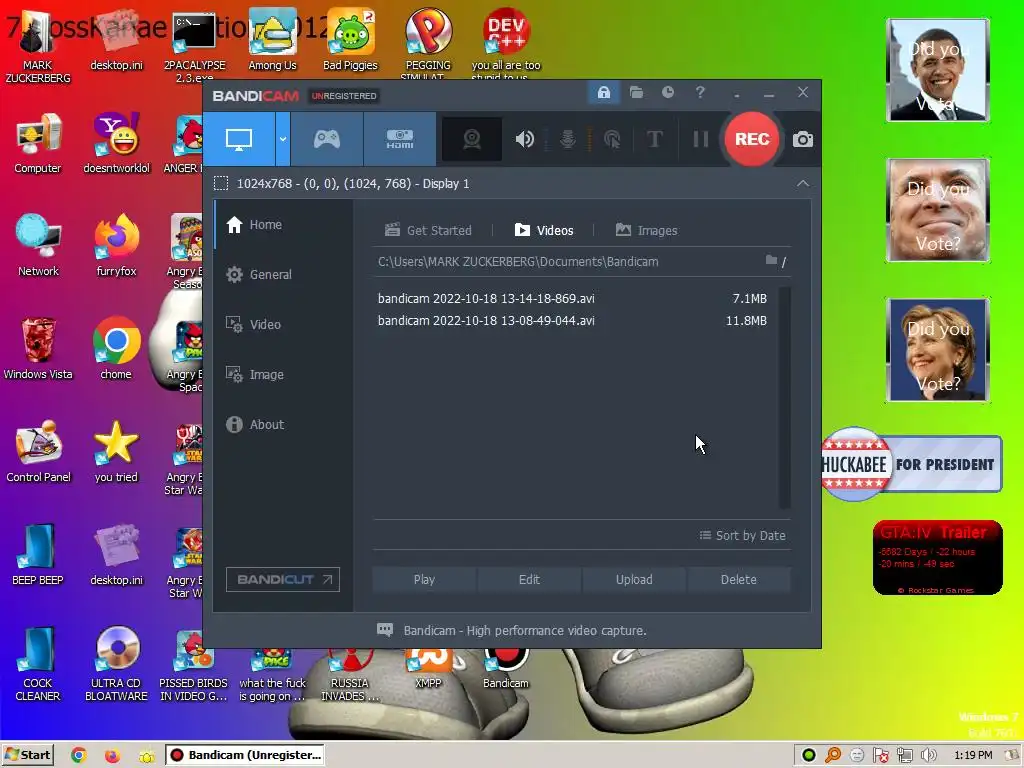Open the furryfox Firefox desktop shortcut
Image resolution: width=1024 pixels, height=768 pixels.
coord(116,245)
